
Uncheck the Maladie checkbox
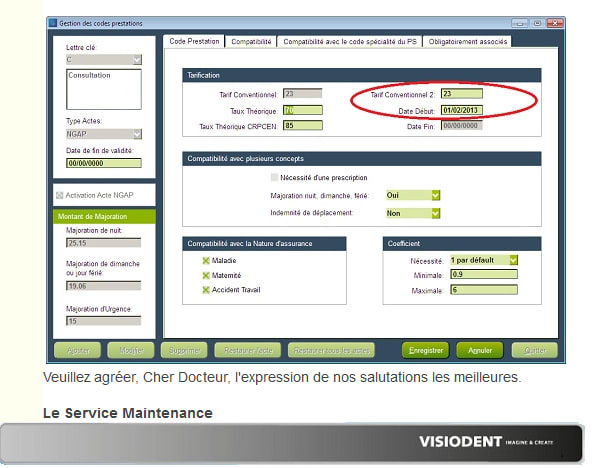pyautogui.click(x=205, y=261)
